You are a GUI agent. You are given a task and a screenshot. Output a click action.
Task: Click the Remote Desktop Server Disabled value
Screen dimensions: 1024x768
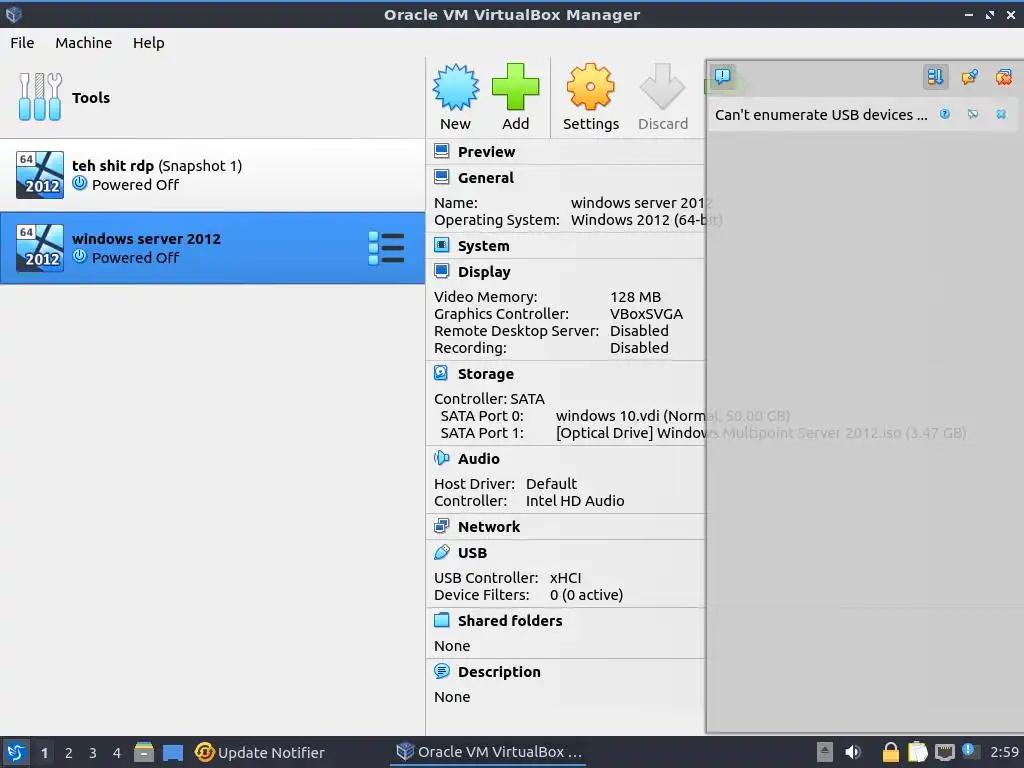[x=639, y=331]
